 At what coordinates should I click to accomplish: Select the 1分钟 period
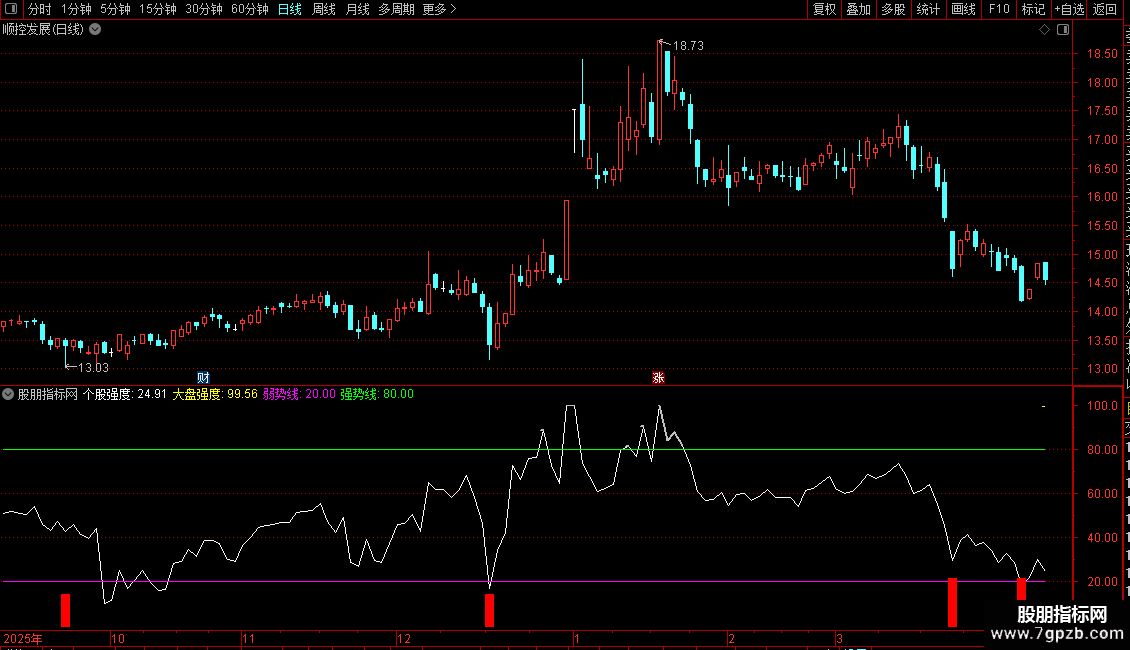(x=76, y=9)
